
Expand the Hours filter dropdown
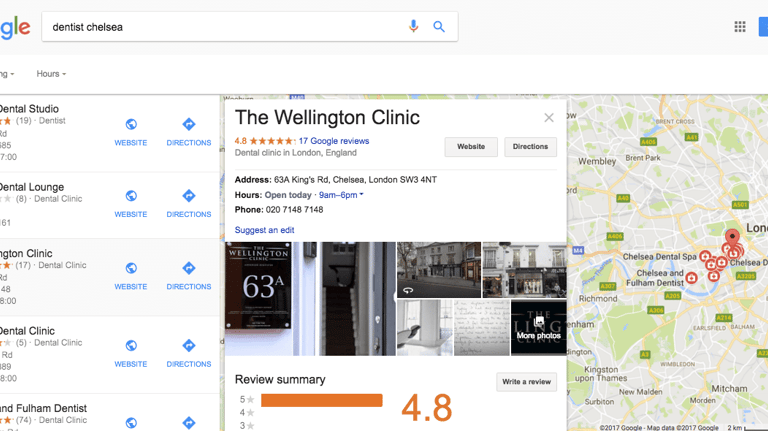pyautogui.click(x=51, y=74)
